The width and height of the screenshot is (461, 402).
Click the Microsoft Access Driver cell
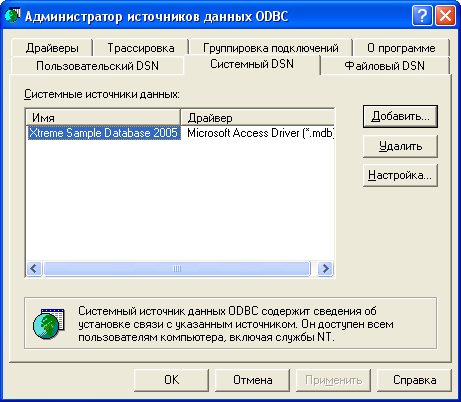tap(260, 133)
